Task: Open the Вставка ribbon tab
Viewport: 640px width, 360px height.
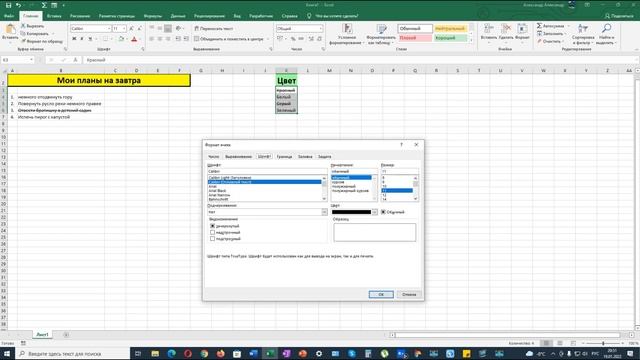Action: point(54,16)
